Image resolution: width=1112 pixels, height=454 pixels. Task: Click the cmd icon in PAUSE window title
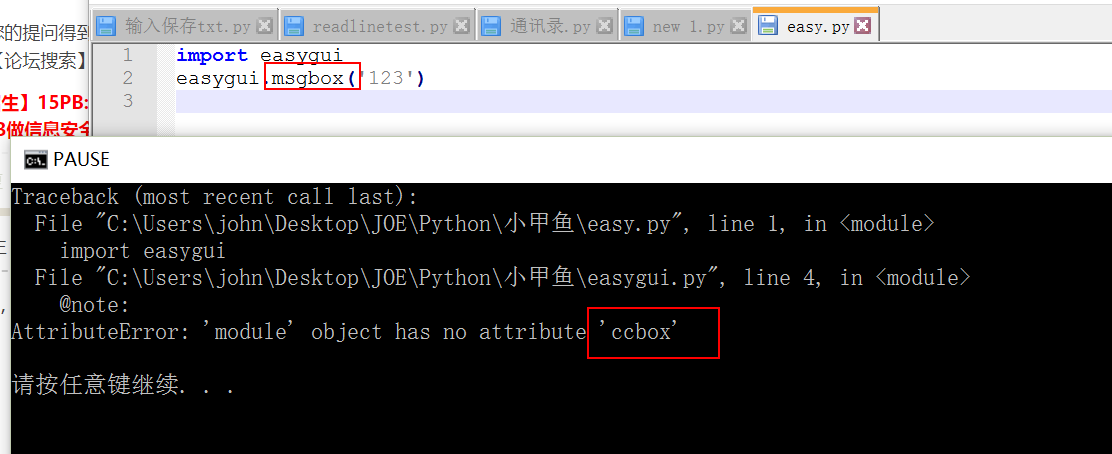pos(35,160)
